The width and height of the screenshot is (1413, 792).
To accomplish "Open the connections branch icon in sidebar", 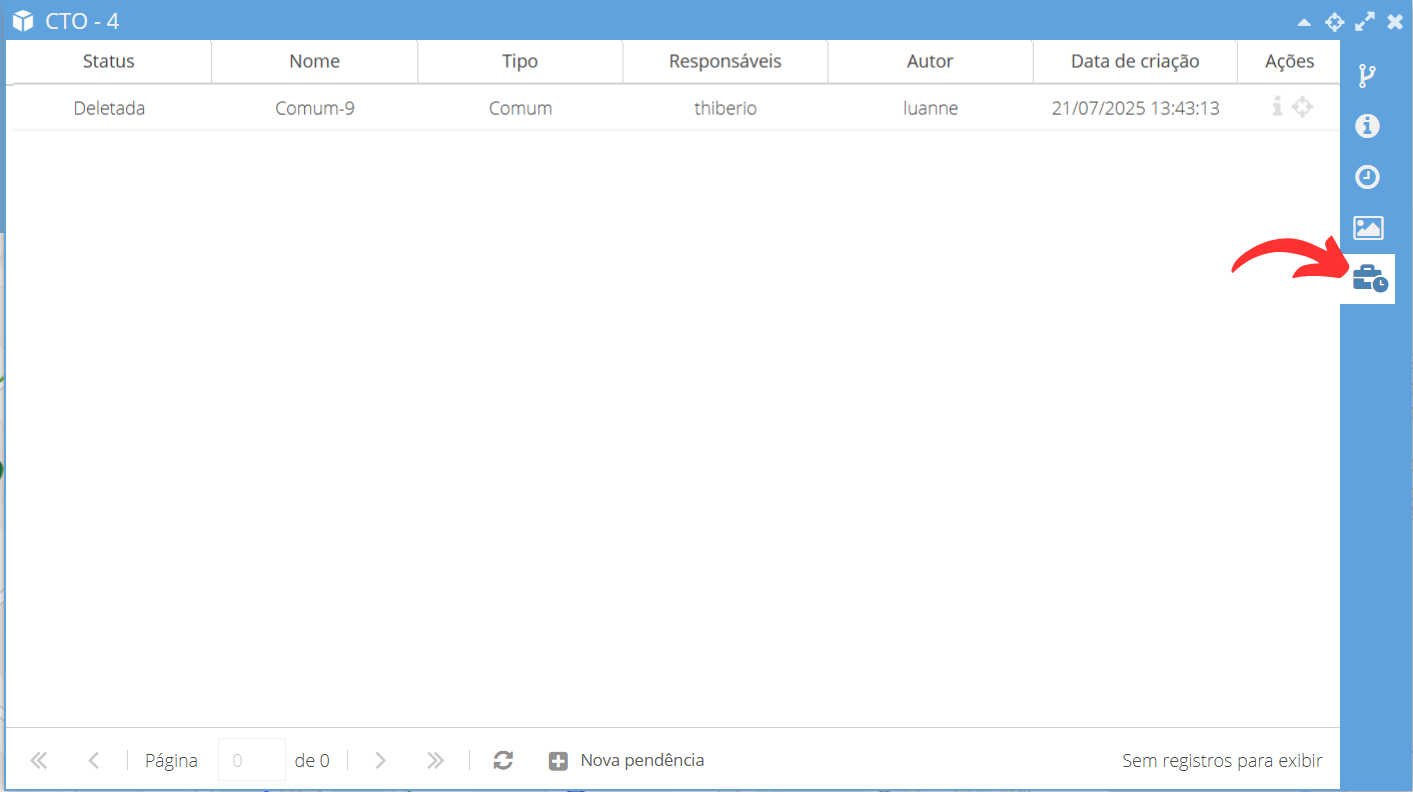I will pos(1367,75).
